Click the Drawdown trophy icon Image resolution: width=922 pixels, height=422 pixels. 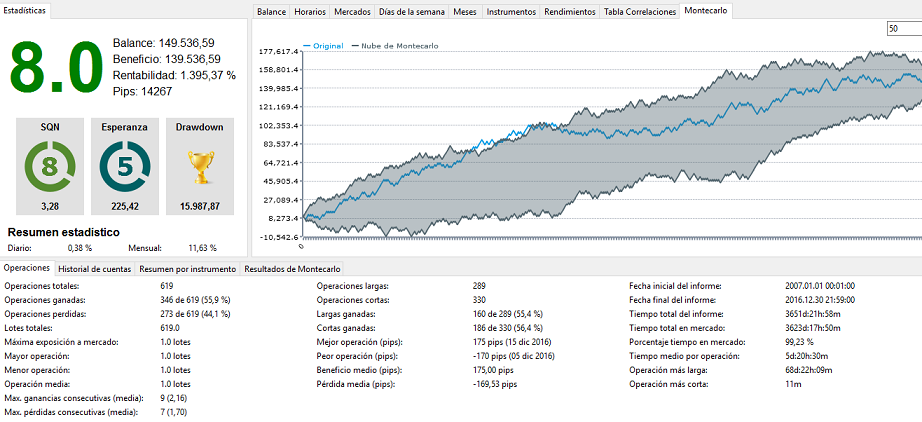coord(199,165)
